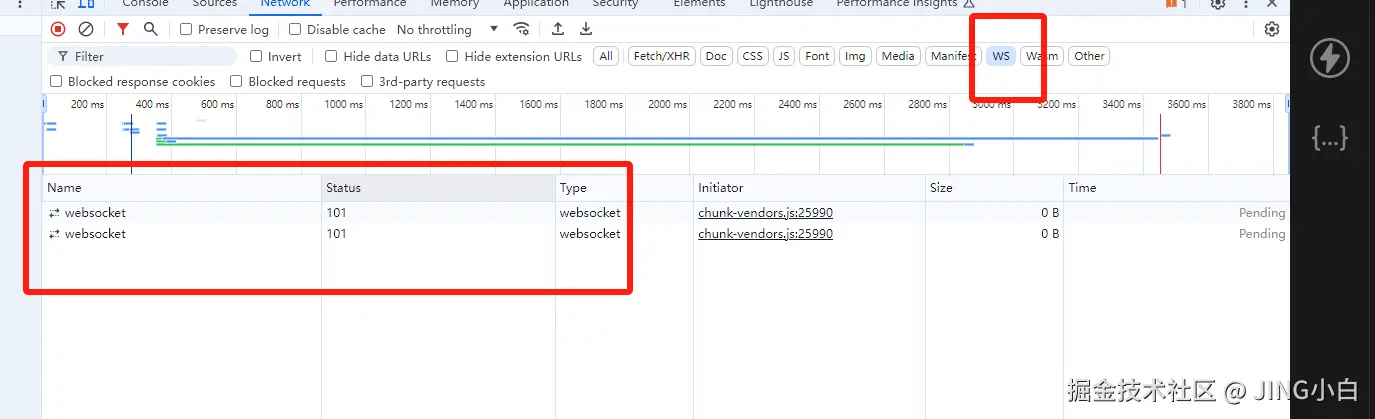Open the No throttling dropdown
1375x419 pixels.
coord(447,29)
